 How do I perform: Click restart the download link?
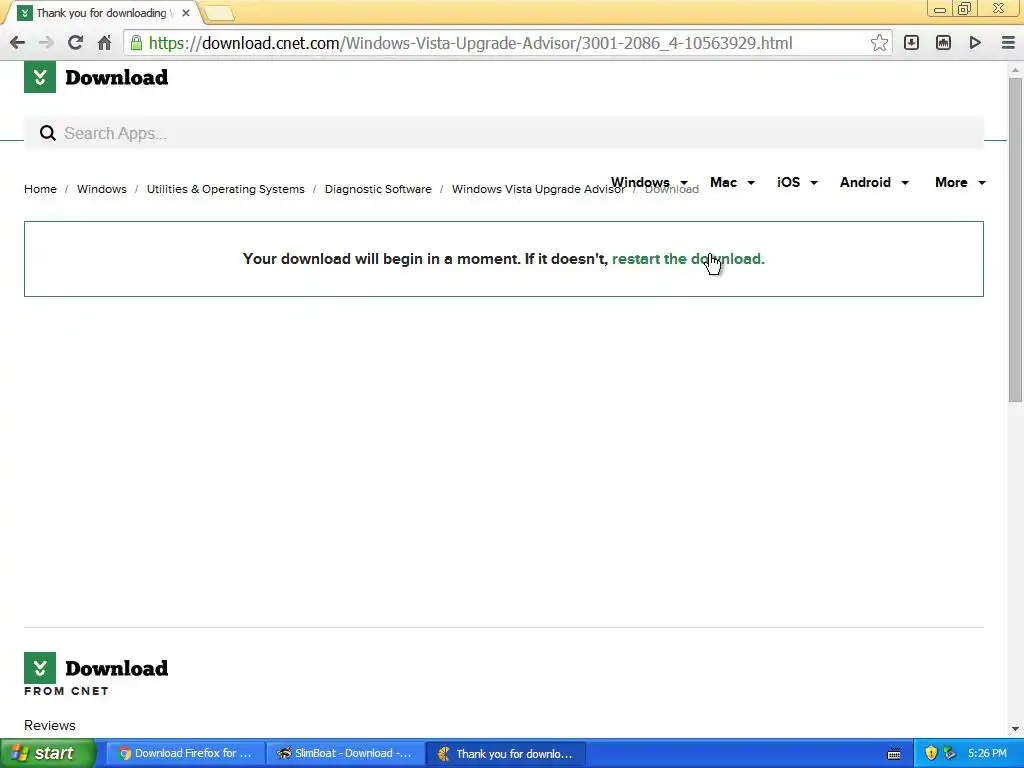pyautogui.click(x=688, y=259)
